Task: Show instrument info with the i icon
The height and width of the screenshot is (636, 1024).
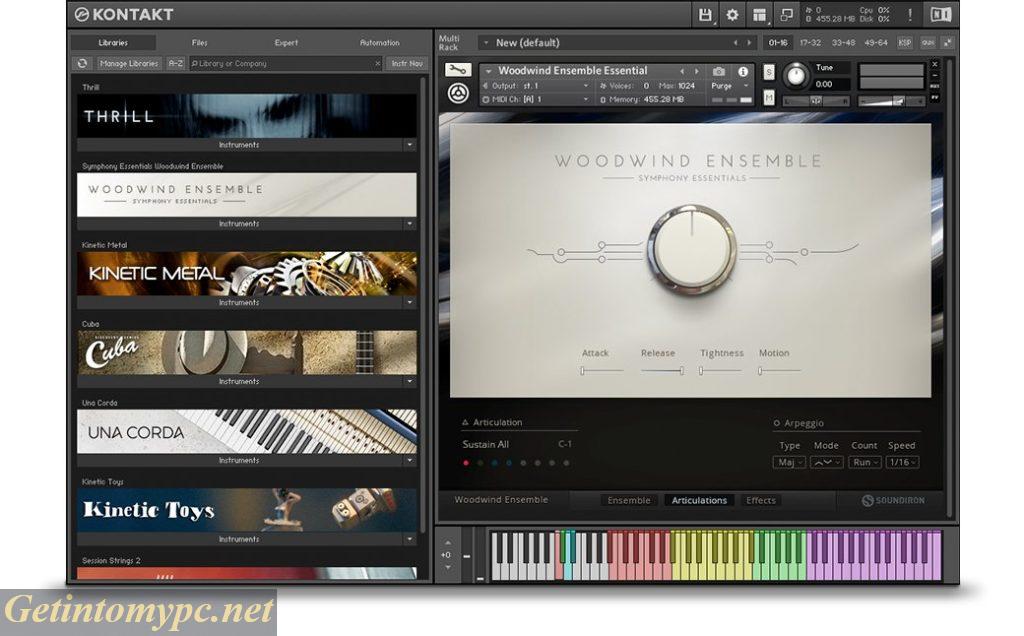Action: pos(743,71)
